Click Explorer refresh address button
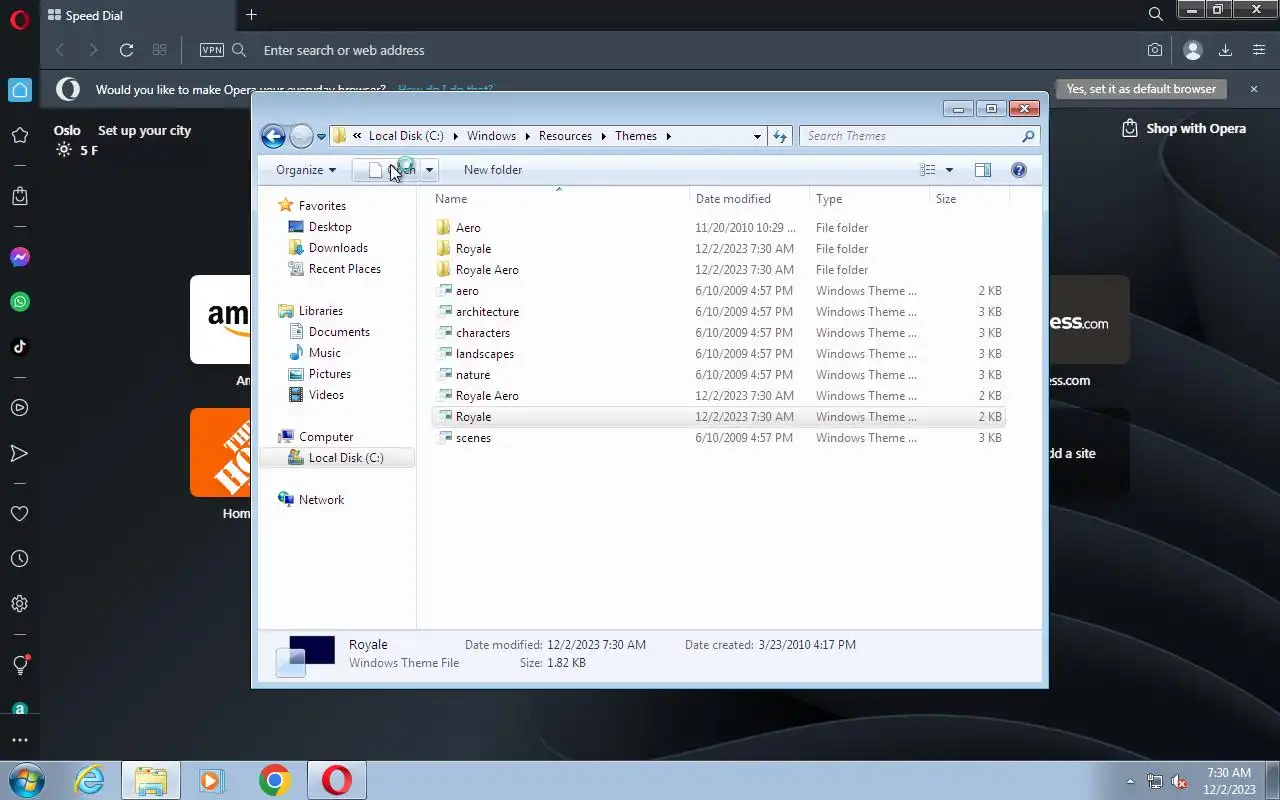 [x=780, y=136]
